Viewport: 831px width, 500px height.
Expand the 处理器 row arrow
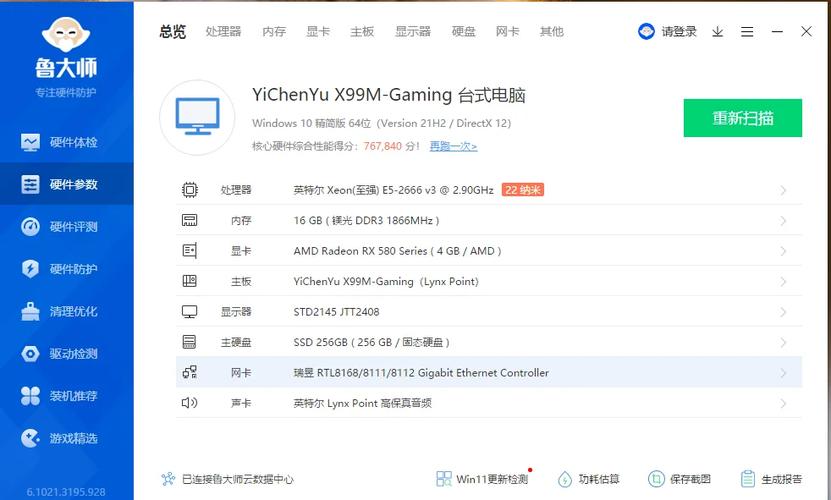(783, 190)
